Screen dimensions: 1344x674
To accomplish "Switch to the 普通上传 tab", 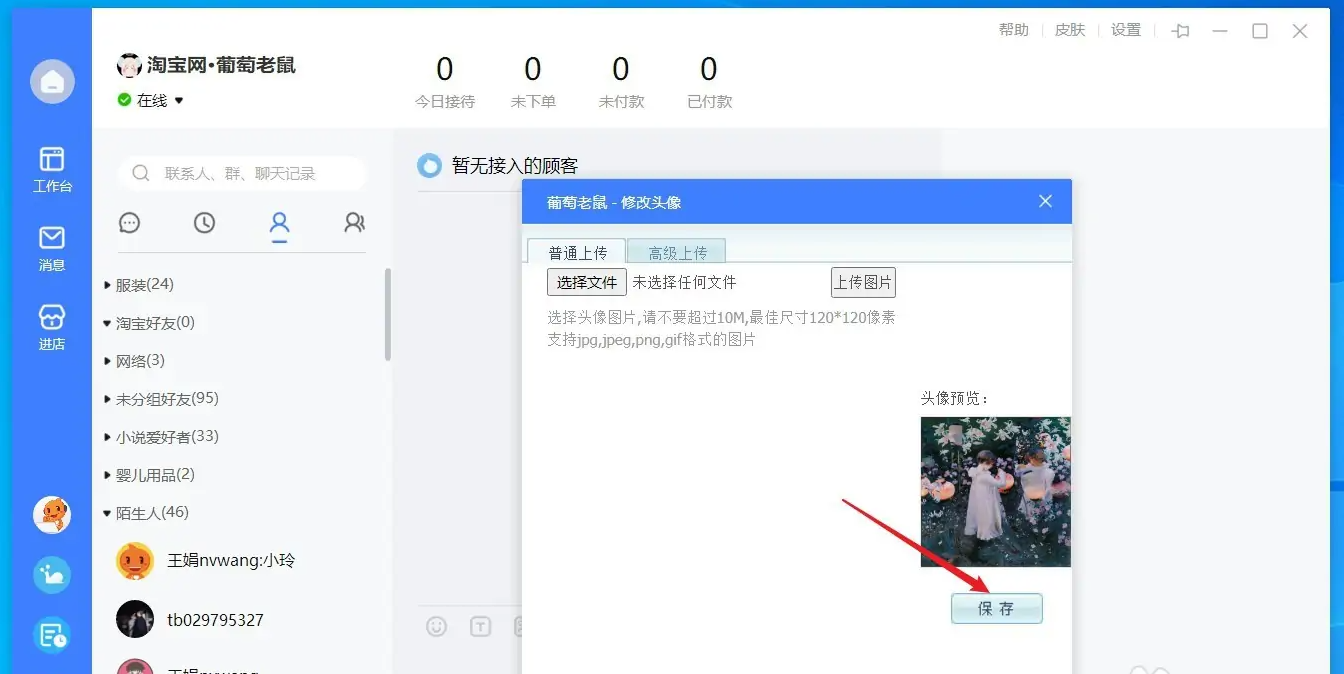I will 577,252.
